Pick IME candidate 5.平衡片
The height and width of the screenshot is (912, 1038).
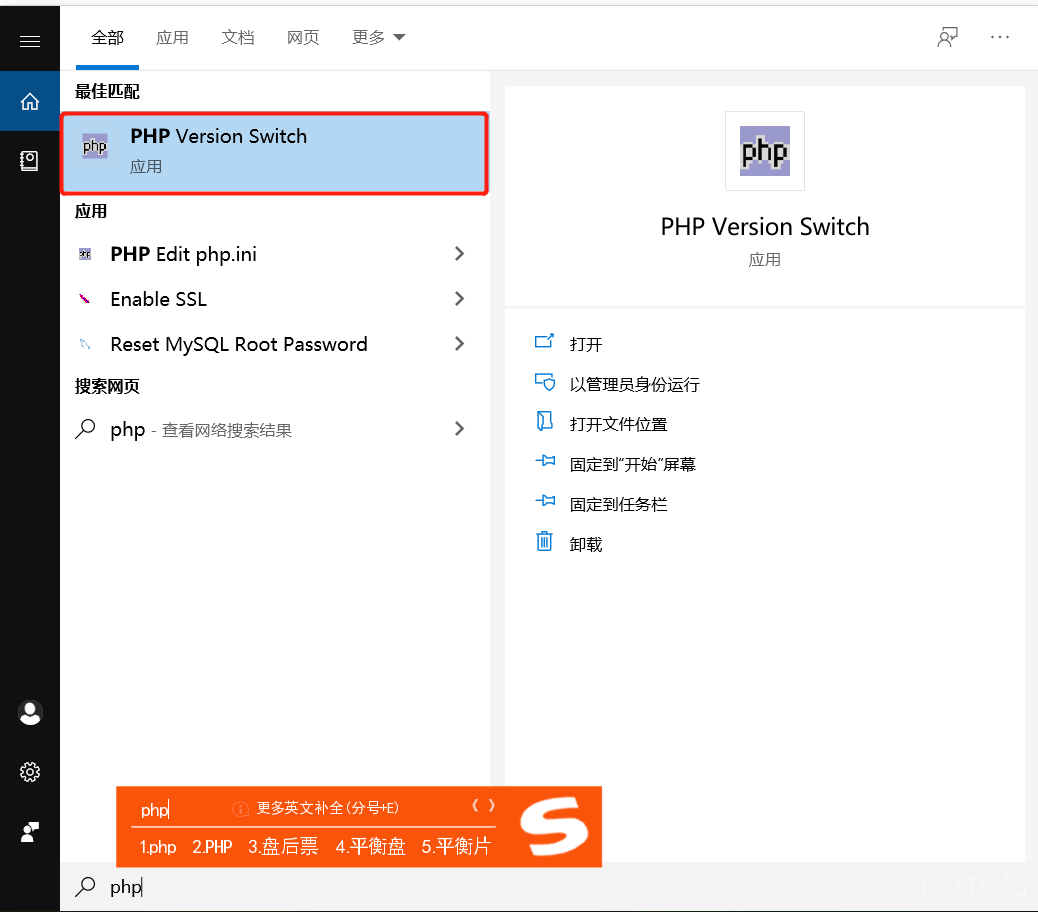[x=456, y=847]
